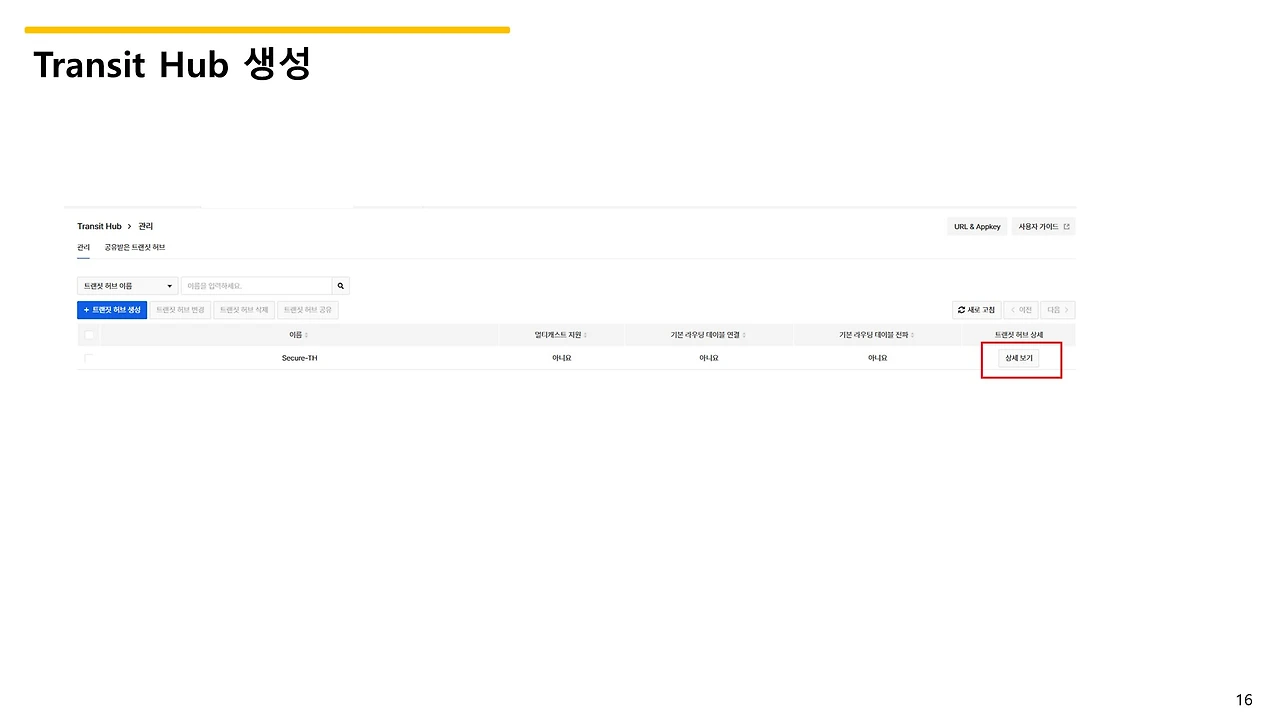Viewport: 1280px width, 720px height.
Task: Click 아니요 under 기본 라우팅 테이블 전파
Action: point(877,358)
